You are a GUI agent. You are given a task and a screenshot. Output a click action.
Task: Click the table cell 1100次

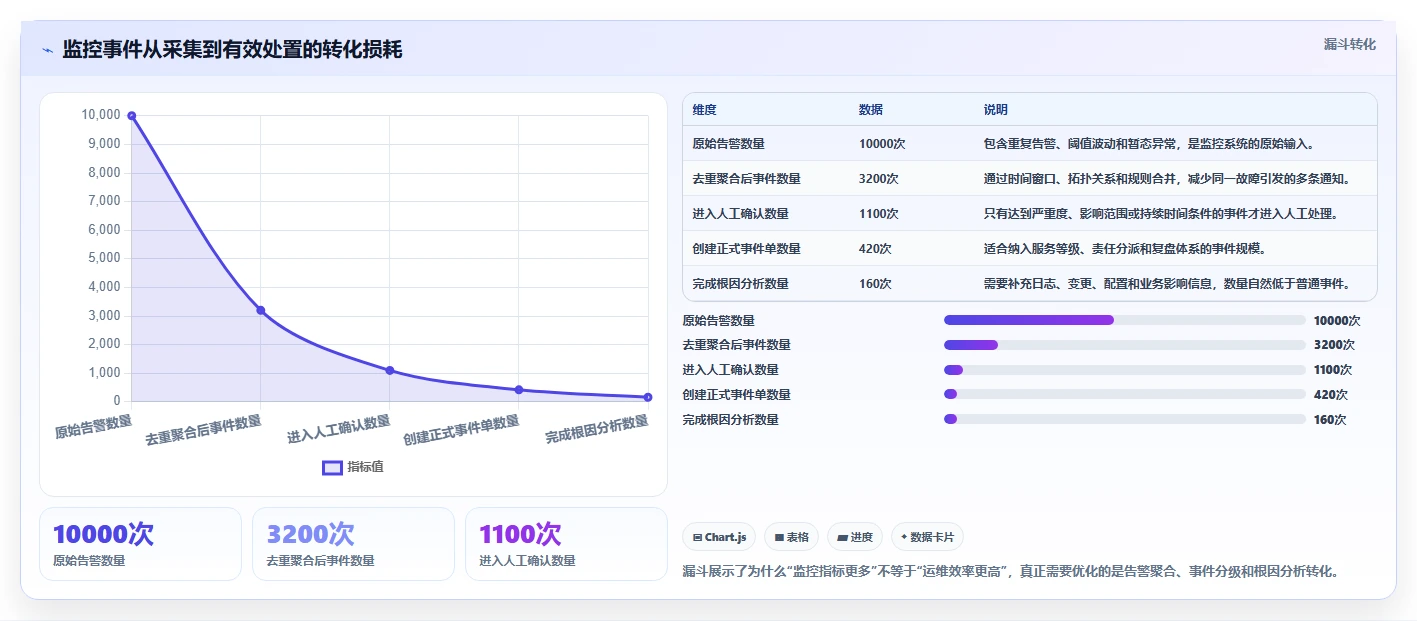pos(879,214)
